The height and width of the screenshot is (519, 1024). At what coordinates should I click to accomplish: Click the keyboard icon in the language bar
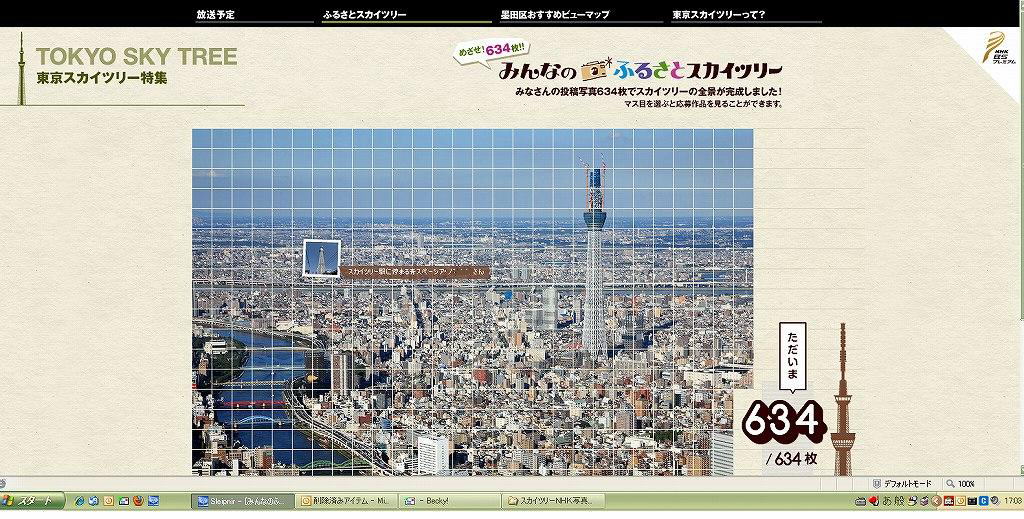click(860, 501)
